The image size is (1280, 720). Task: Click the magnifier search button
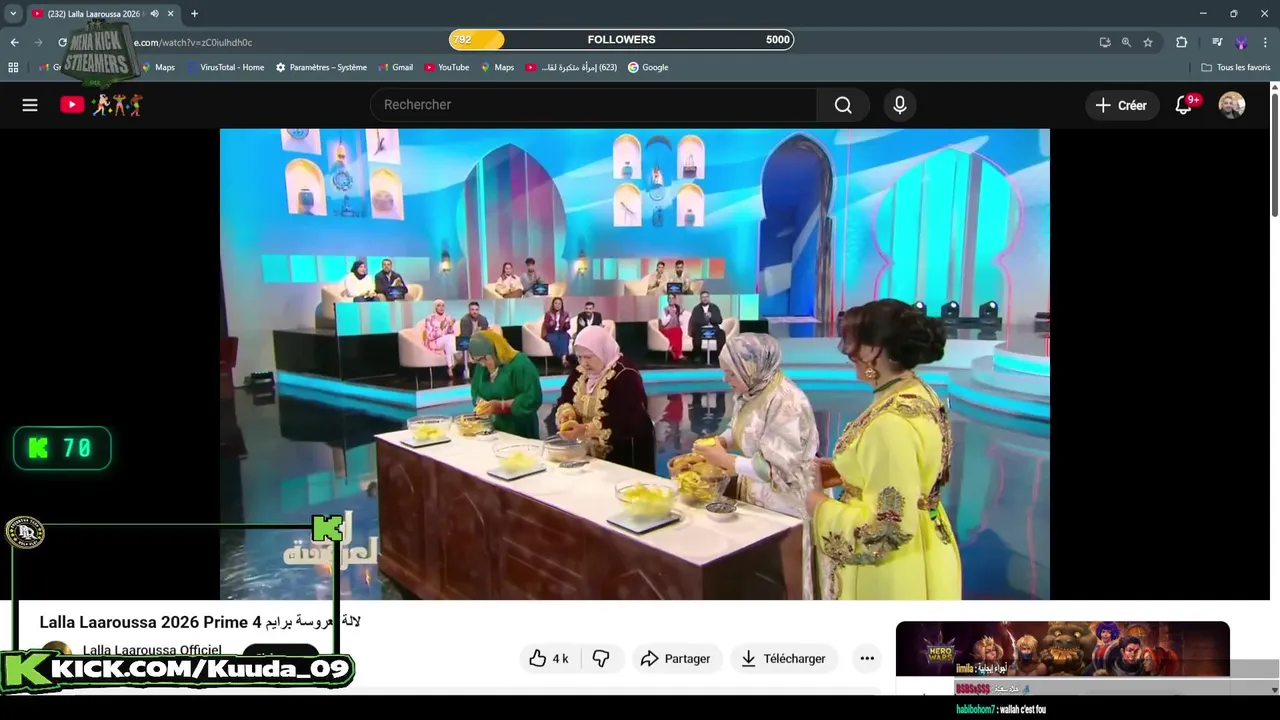click(x=843, y=105)
